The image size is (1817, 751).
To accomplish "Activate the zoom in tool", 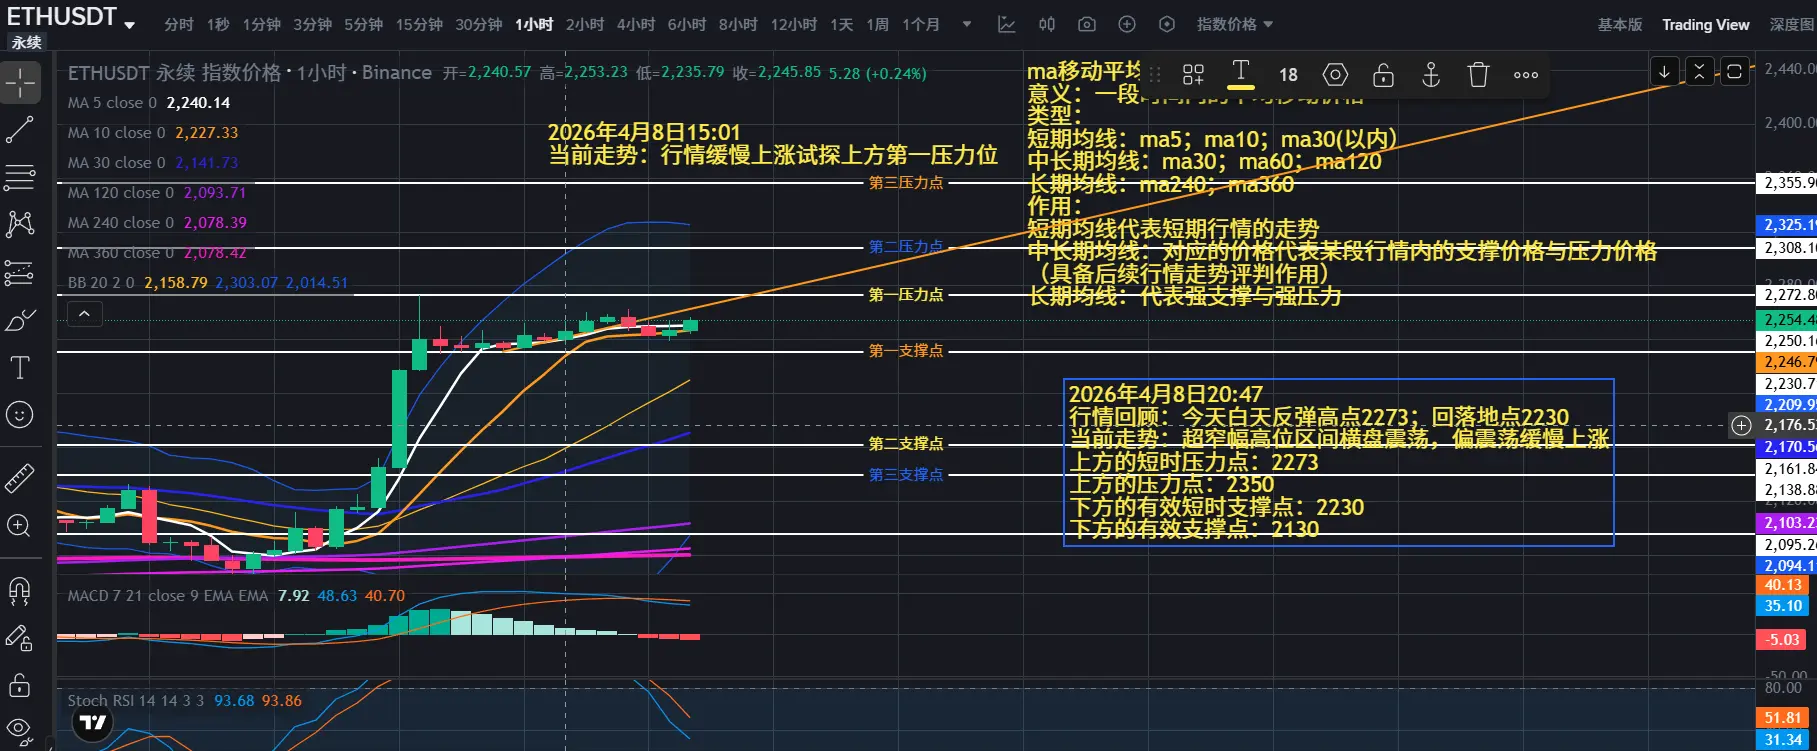I will [x=20, y=525].
